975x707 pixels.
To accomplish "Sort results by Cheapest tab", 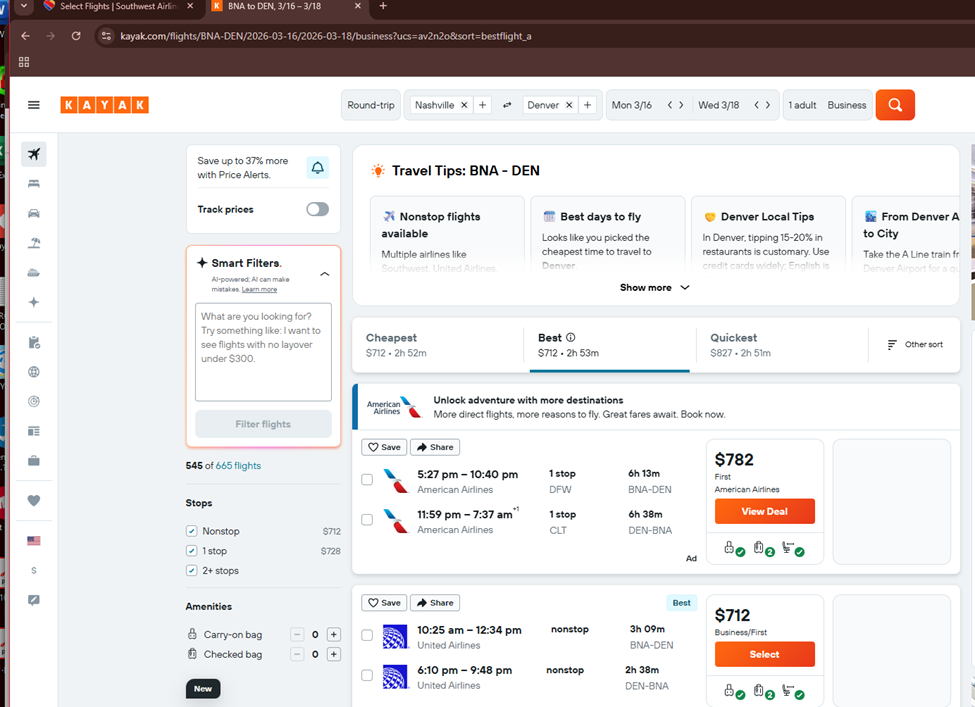I will pyautogui.click(x=438, y=345).
